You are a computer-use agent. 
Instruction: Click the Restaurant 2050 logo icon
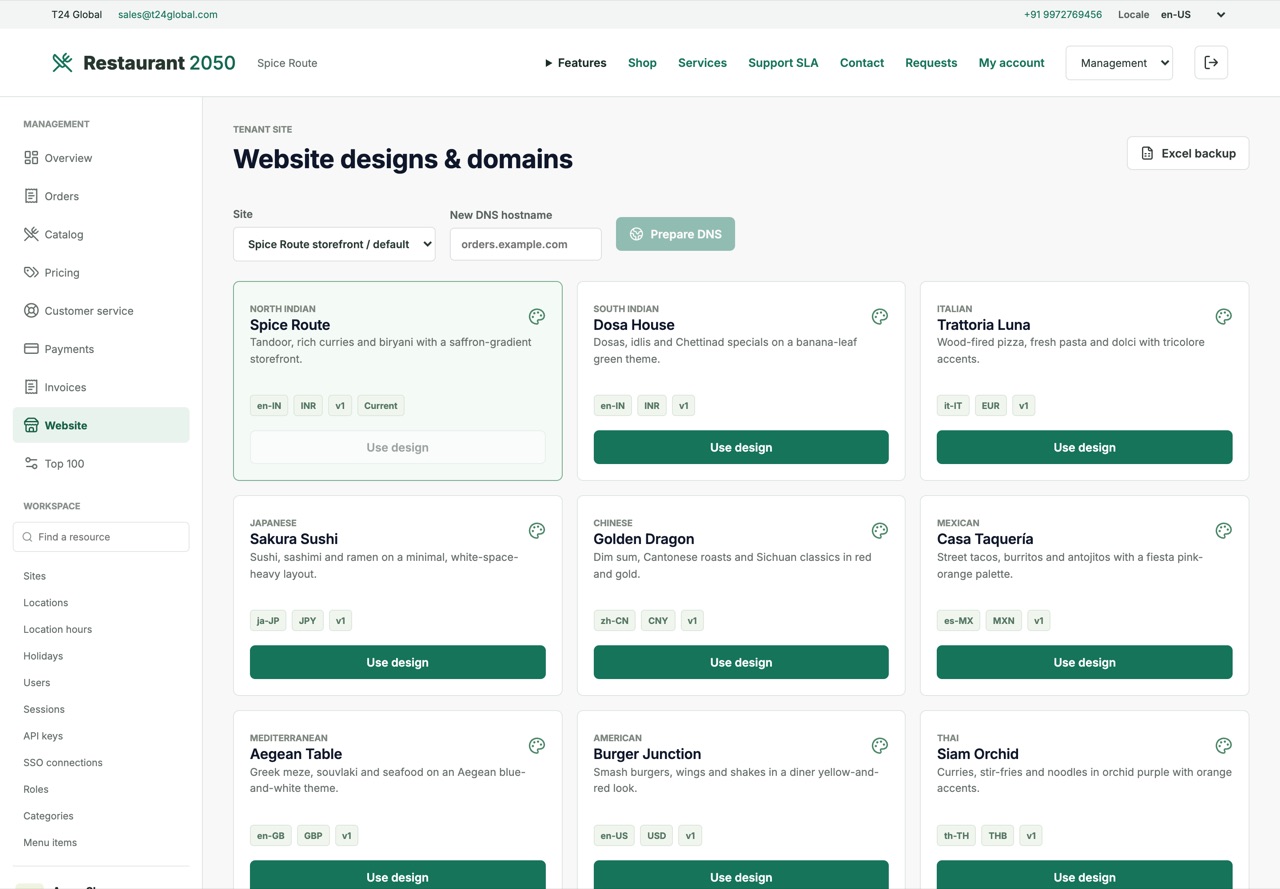pyautogui.click(x=62, y=63)
